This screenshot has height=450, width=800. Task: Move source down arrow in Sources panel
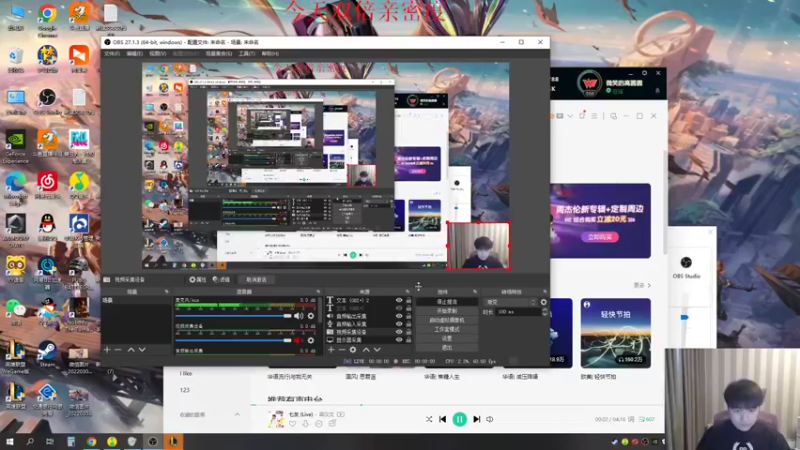377,349
